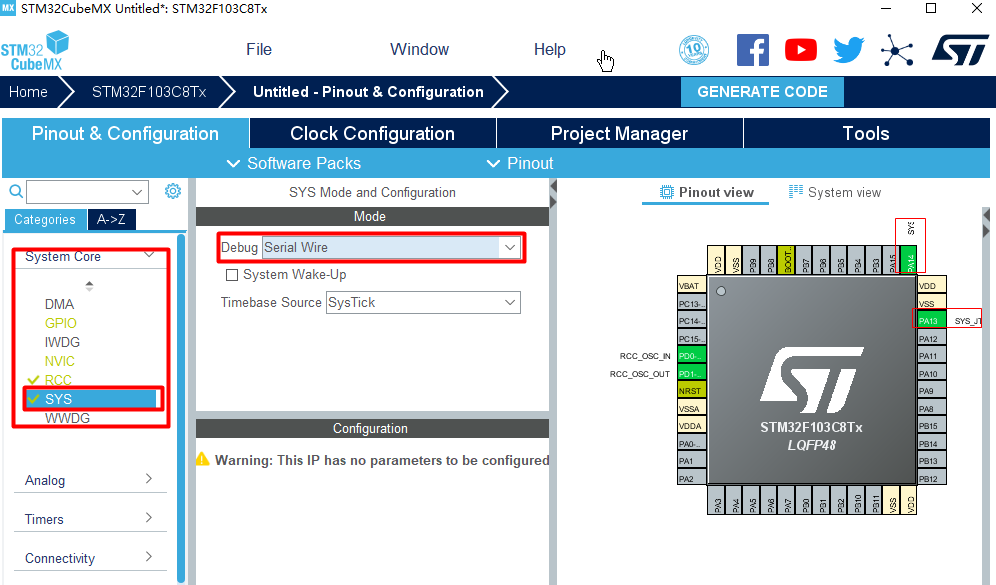Click the VBAT pin on chip
Viewport: 996px width, 585px height.
pyautogui.click(x=692, y=286)
